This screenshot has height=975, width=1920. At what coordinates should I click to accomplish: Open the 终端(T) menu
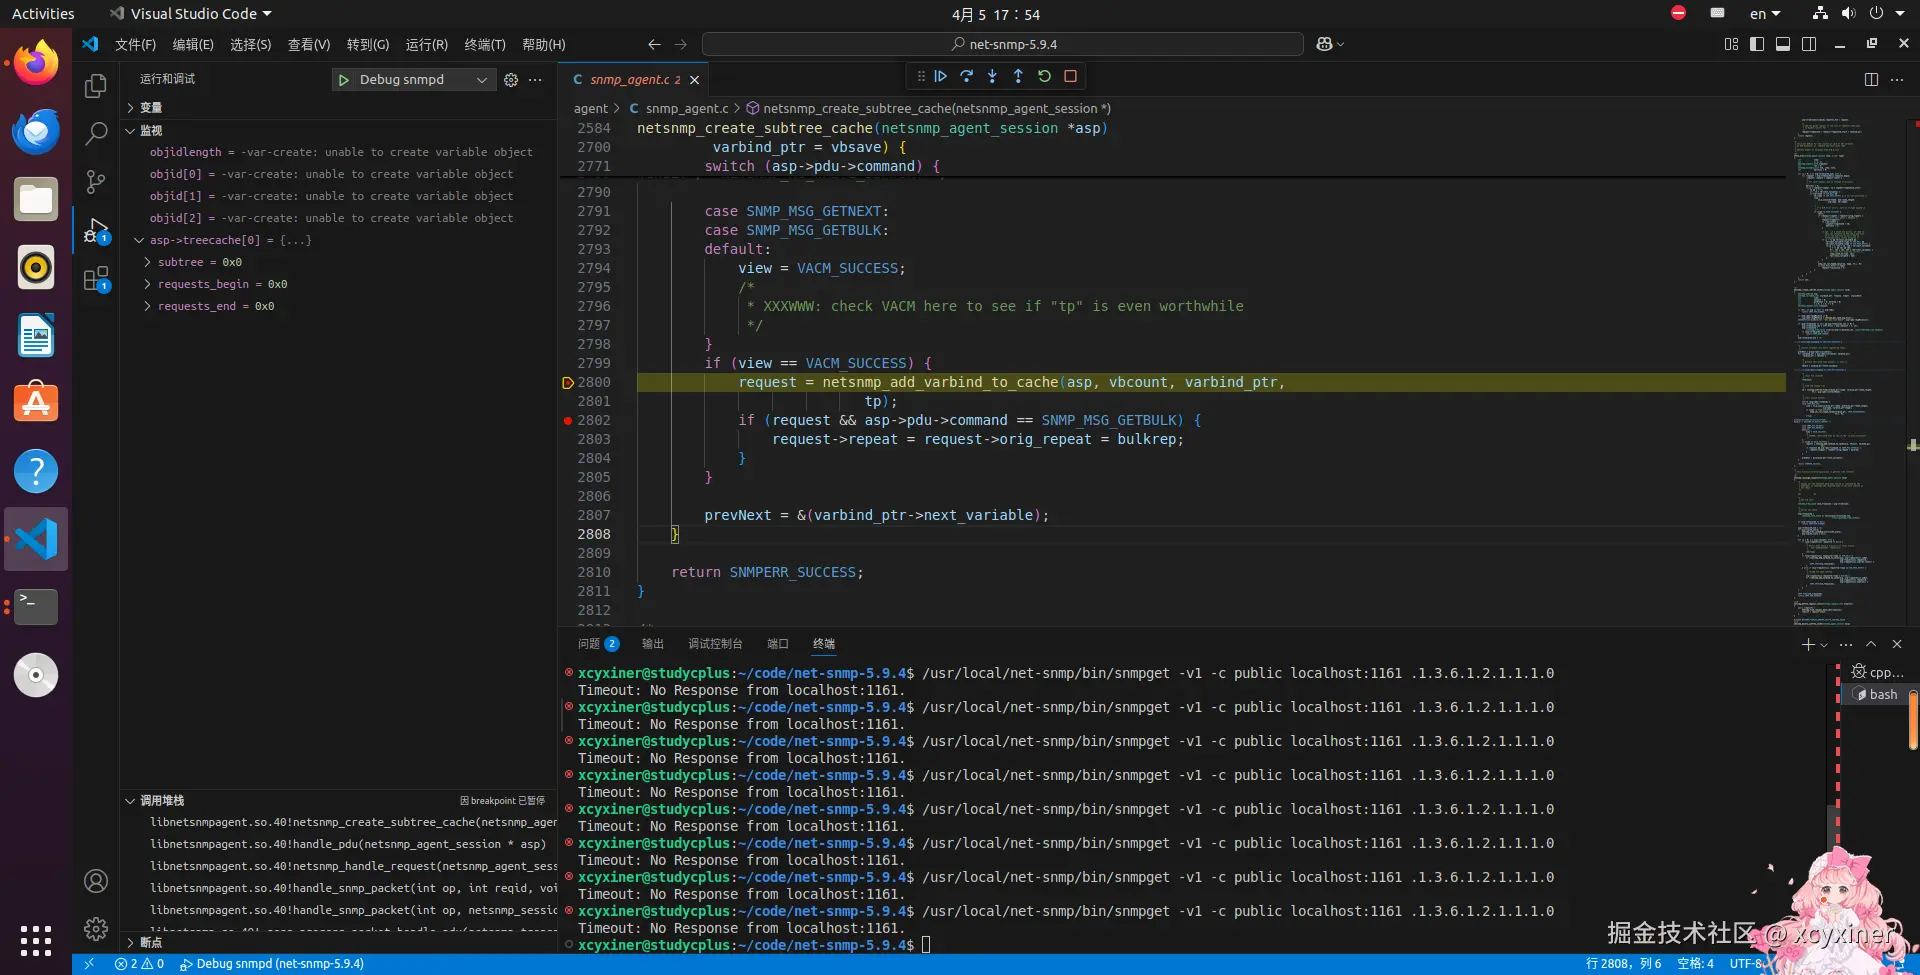click(484, 45)
